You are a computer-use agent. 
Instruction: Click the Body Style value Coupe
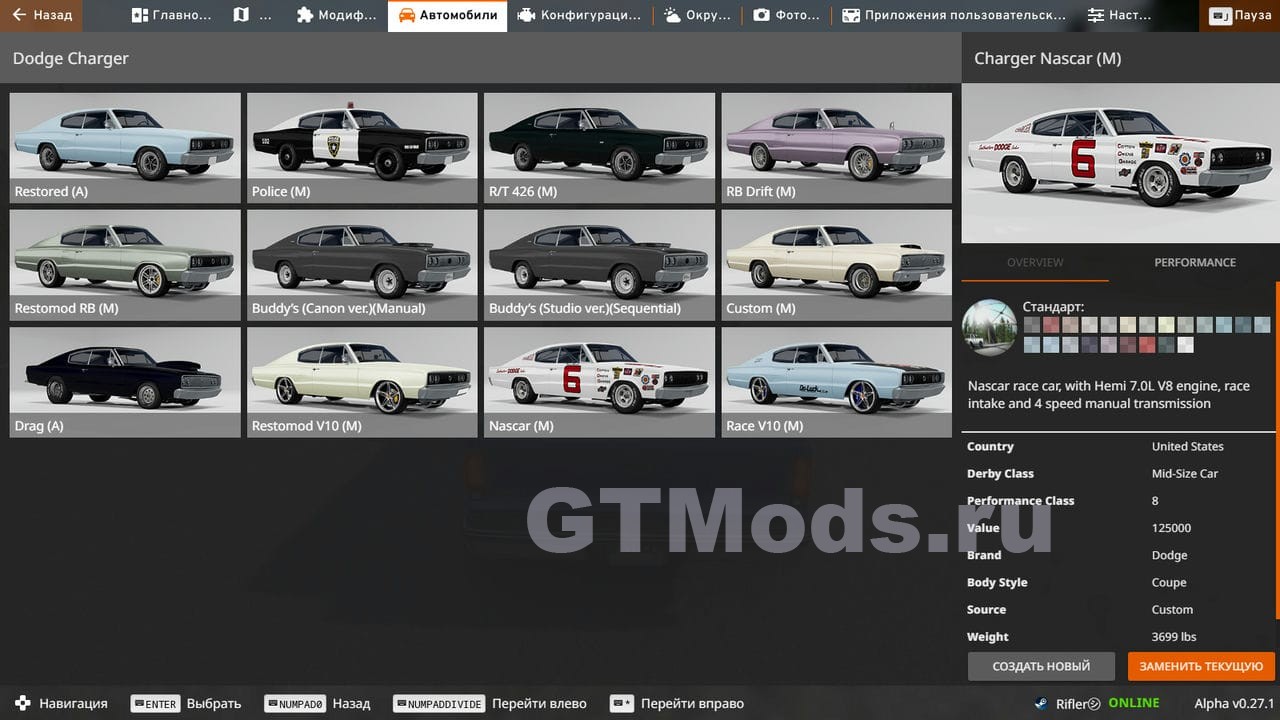(1169, 582)
